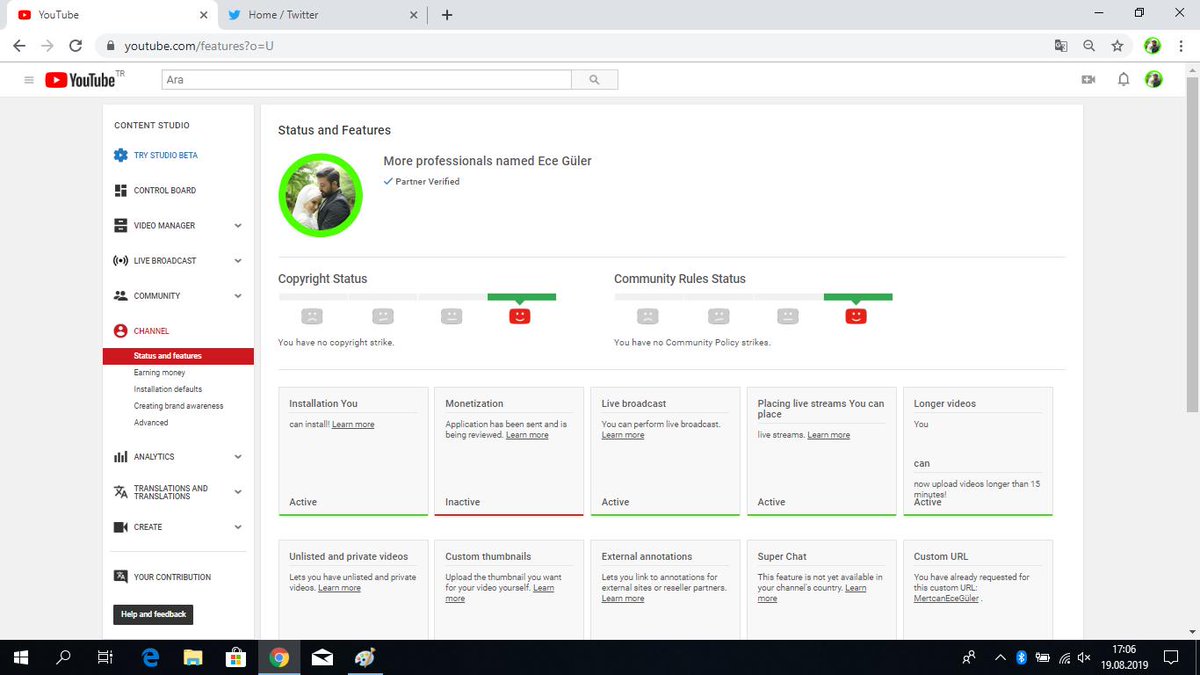
Task: Open a new browser tab
Action: tap(447, 15)
